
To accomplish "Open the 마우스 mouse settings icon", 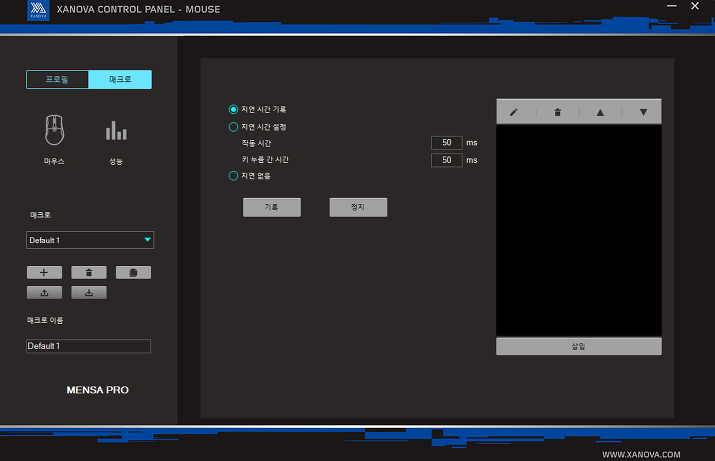I will (54, 130).
